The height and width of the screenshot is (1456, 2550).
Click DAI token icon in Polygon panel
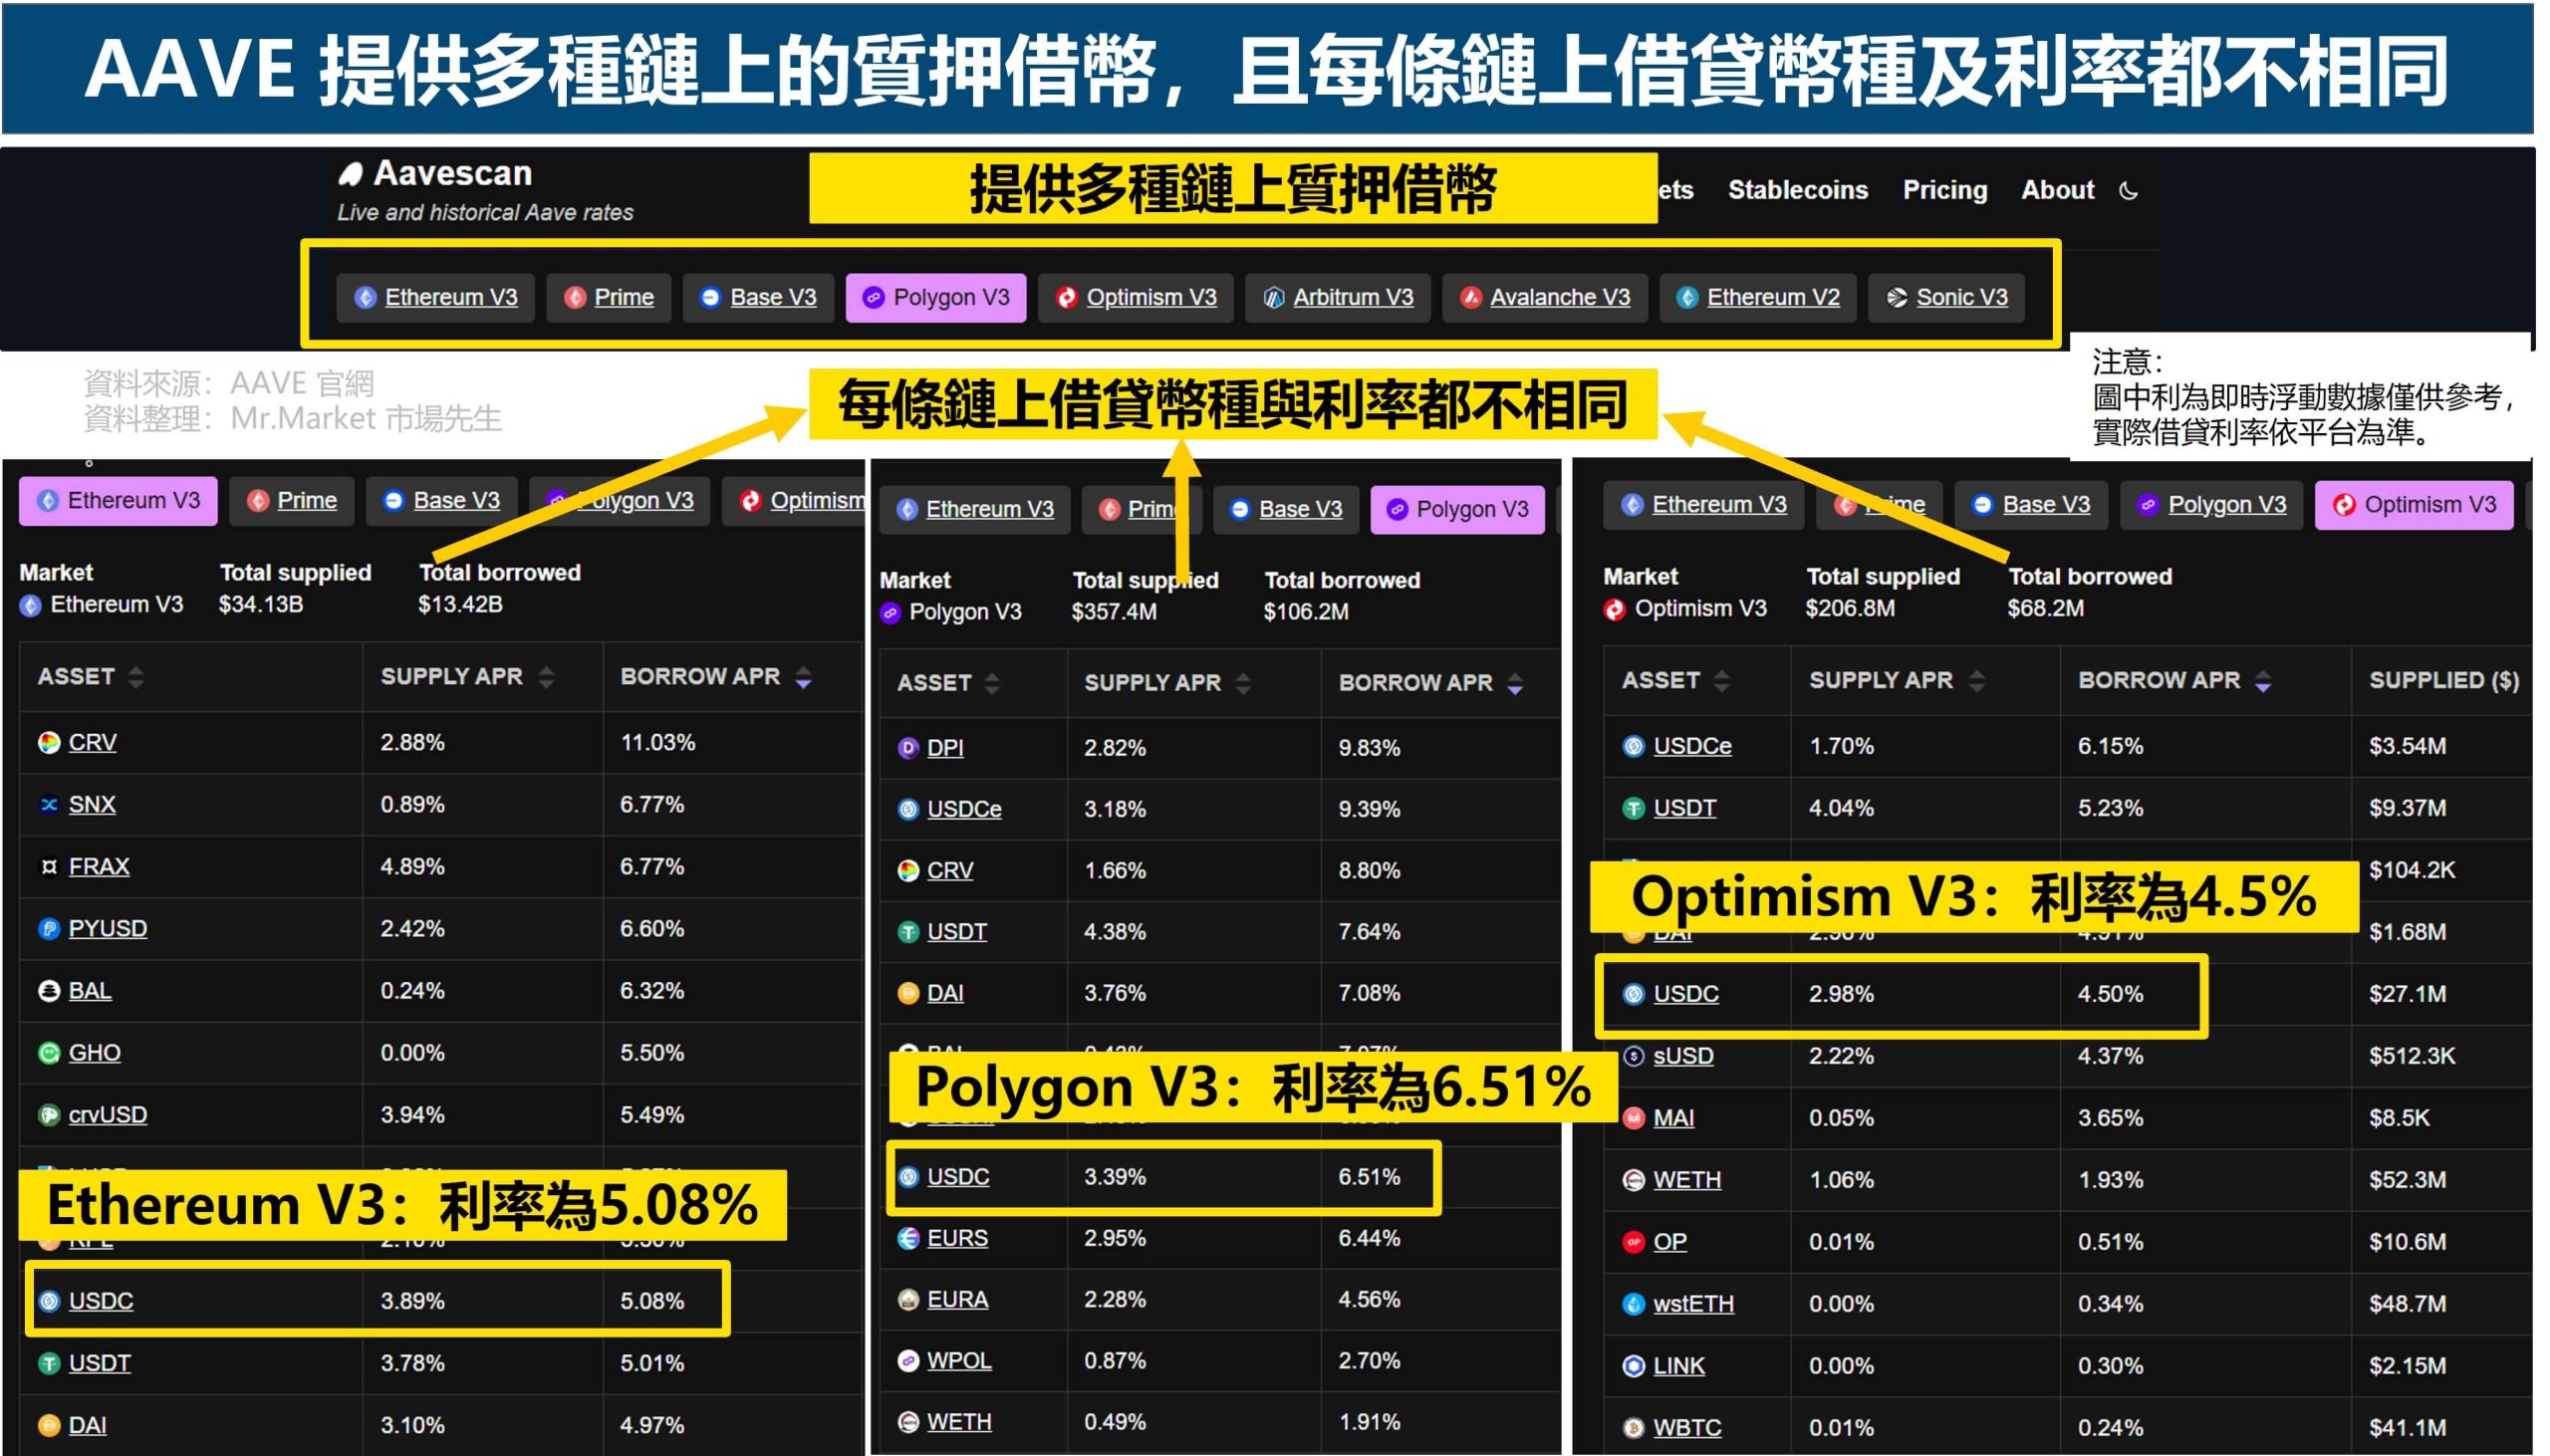[907, 993]
